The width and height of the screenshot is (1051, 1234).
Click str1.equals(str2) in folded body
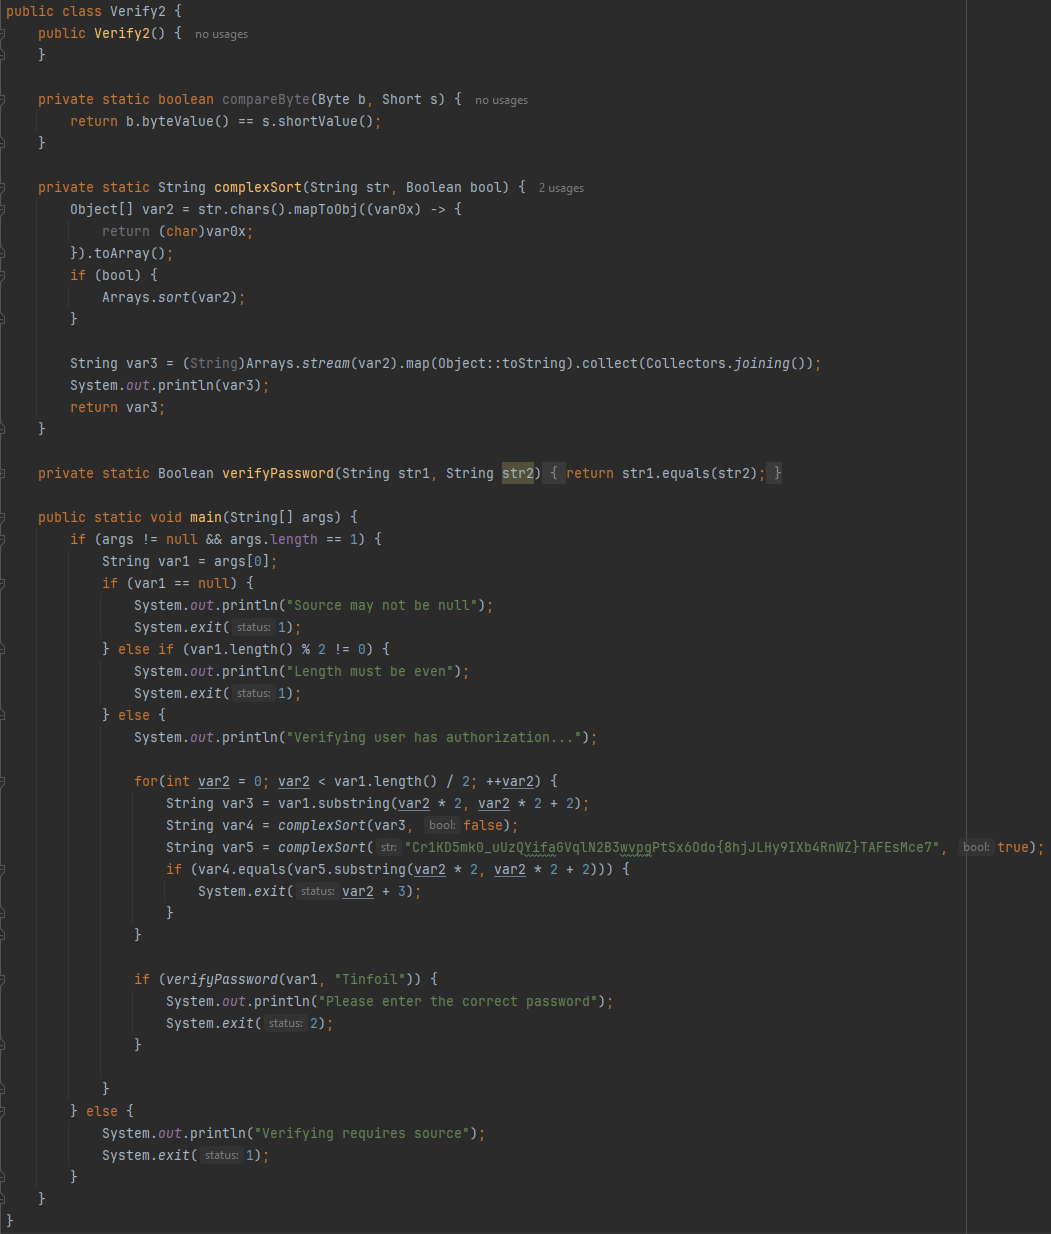coord(690,473)
